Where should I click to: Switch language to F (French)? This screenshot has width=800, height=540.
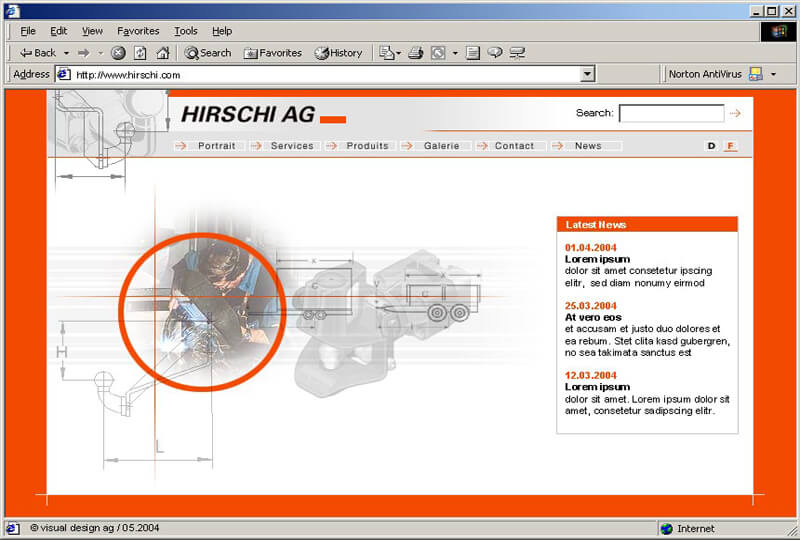[731, 146]
